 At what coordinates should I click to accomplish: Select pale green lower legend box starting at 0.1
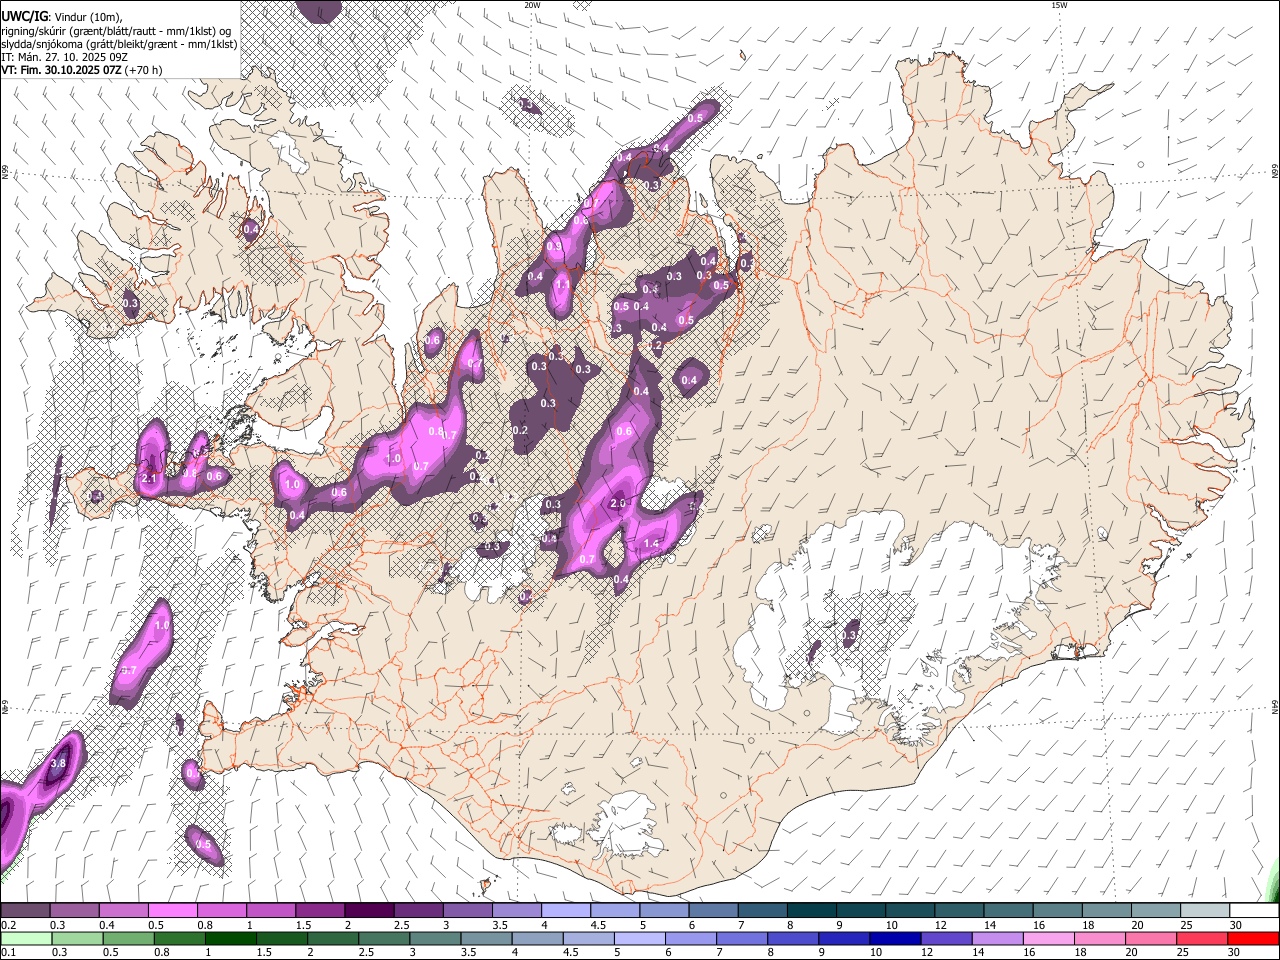pos(25,938)
